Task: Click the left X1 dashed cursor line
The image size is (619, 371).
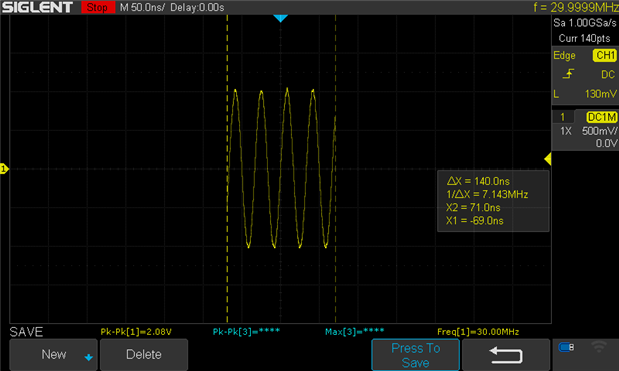Action: (x=227, y=169)
